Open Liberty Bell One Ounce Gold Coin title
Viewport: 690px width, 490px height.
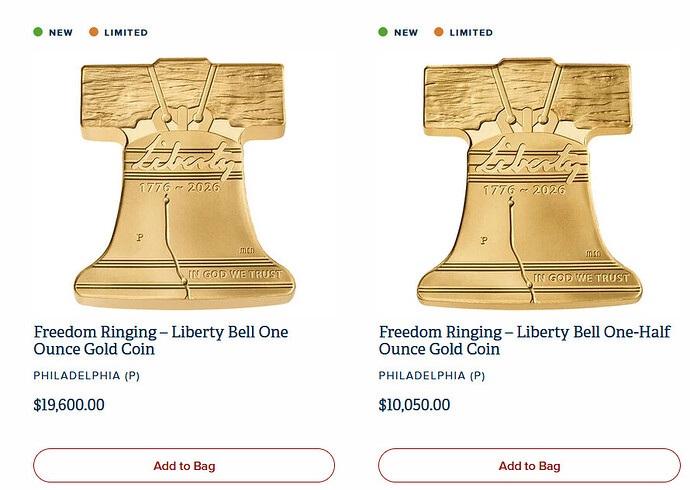[x=161, y=340]
